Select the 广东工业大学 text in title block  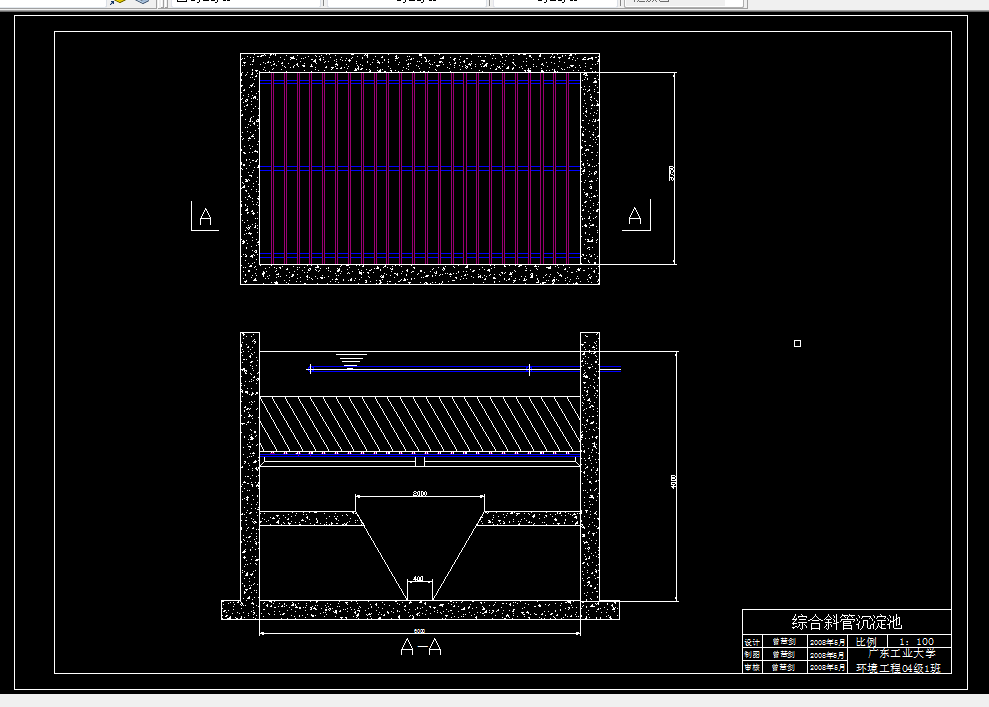901,653
